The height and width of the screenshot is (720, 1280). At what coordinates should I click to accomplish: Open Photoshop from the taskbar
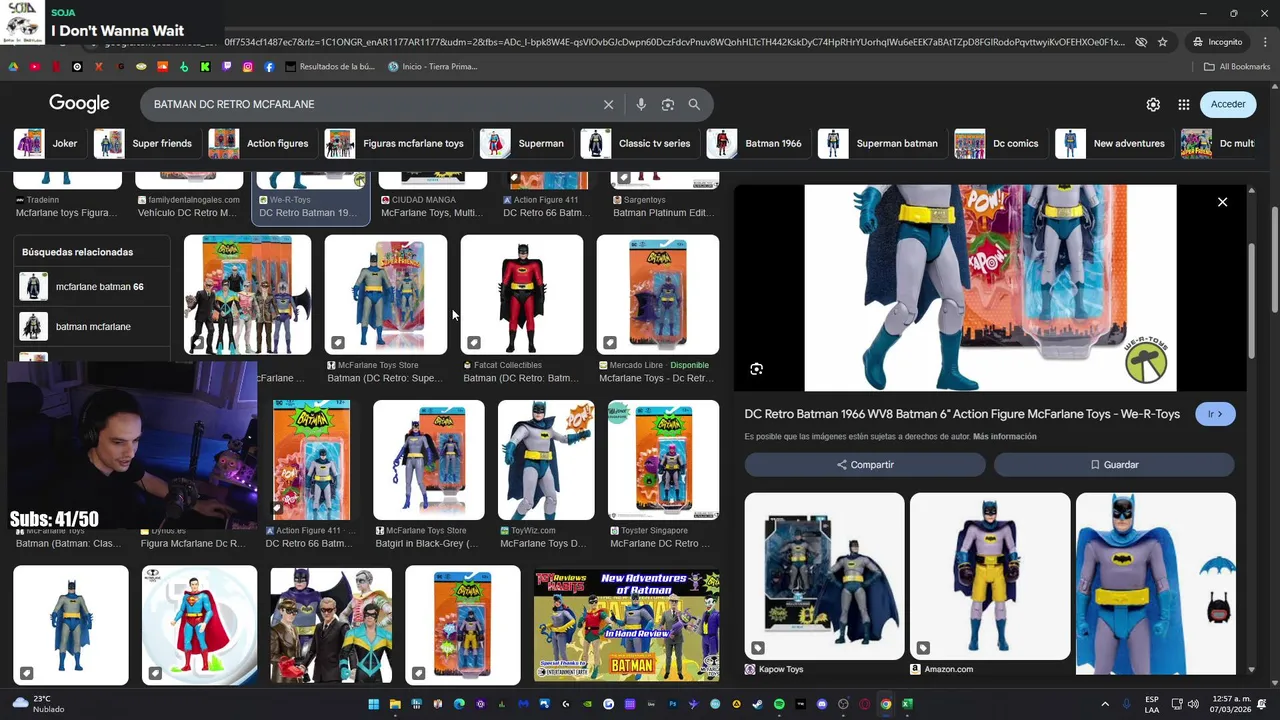coord(673,704)
